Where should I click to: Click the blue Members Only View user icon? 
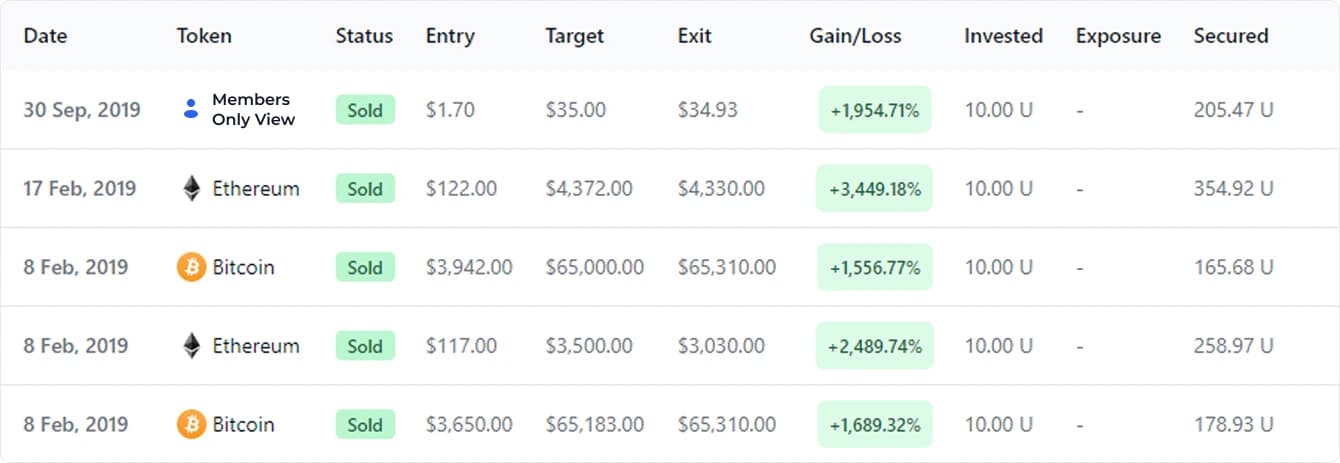point(191,109)
